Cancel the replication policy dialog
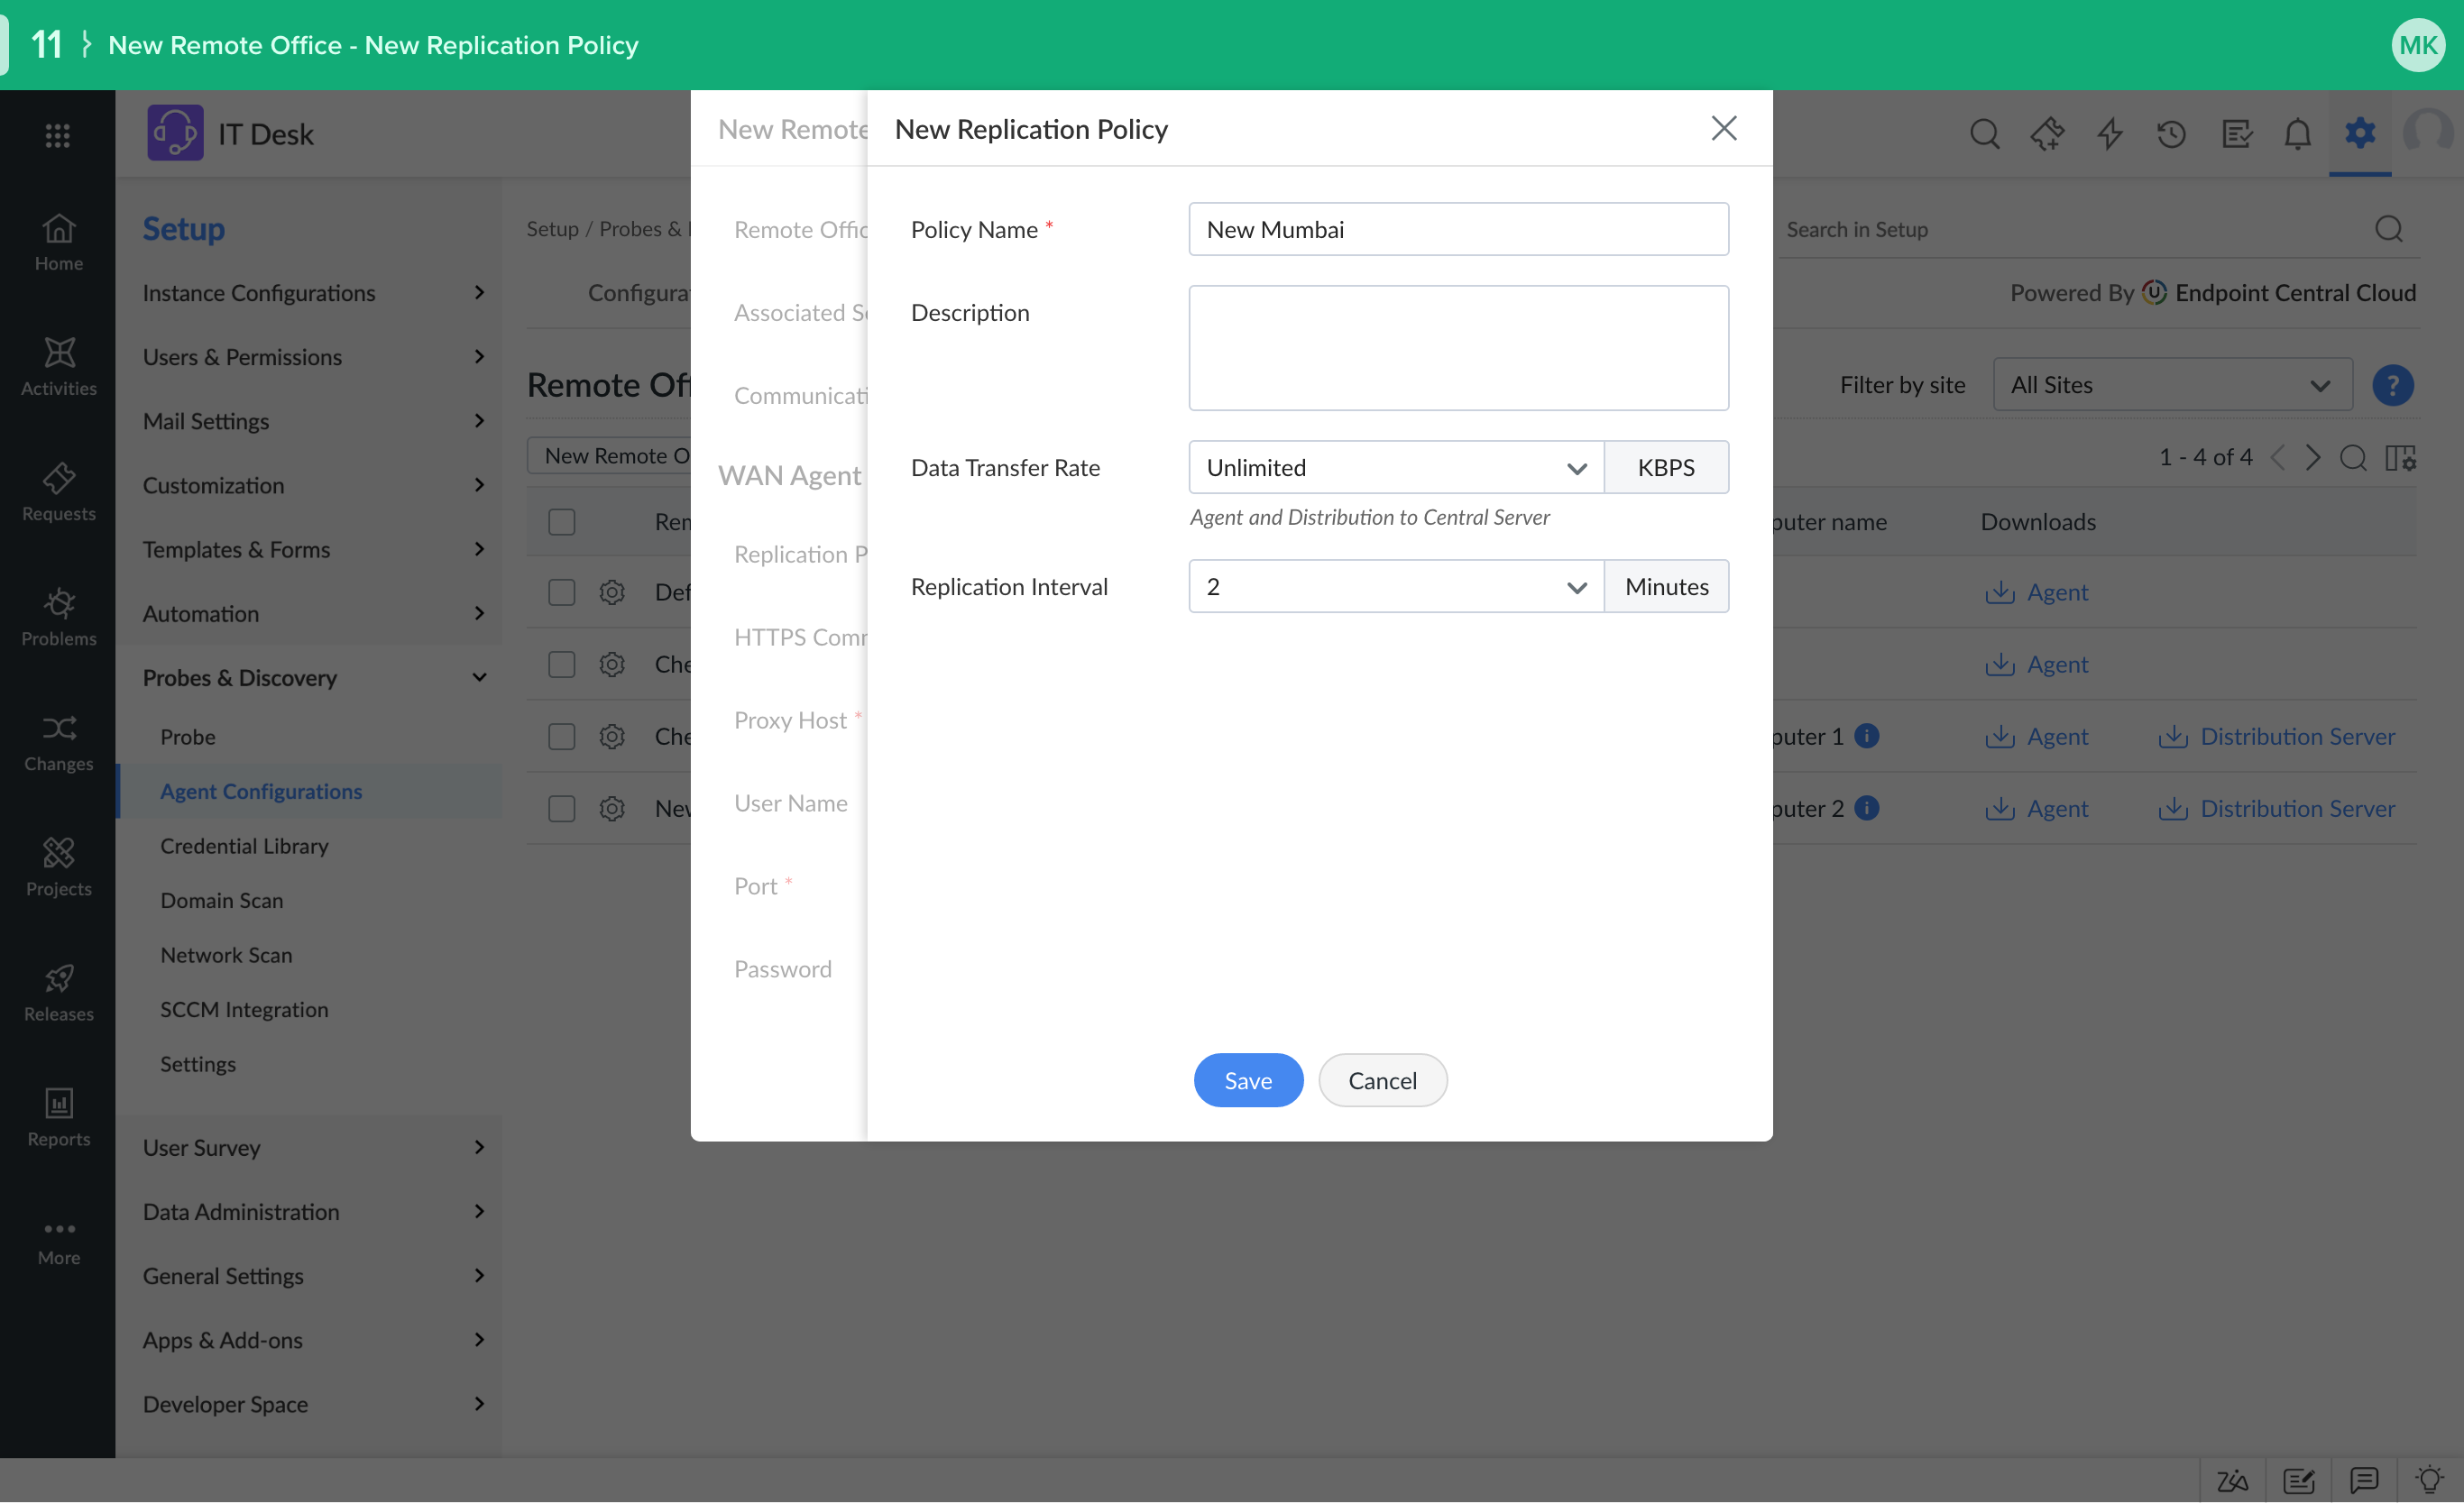 [x=1382, y=1080]
